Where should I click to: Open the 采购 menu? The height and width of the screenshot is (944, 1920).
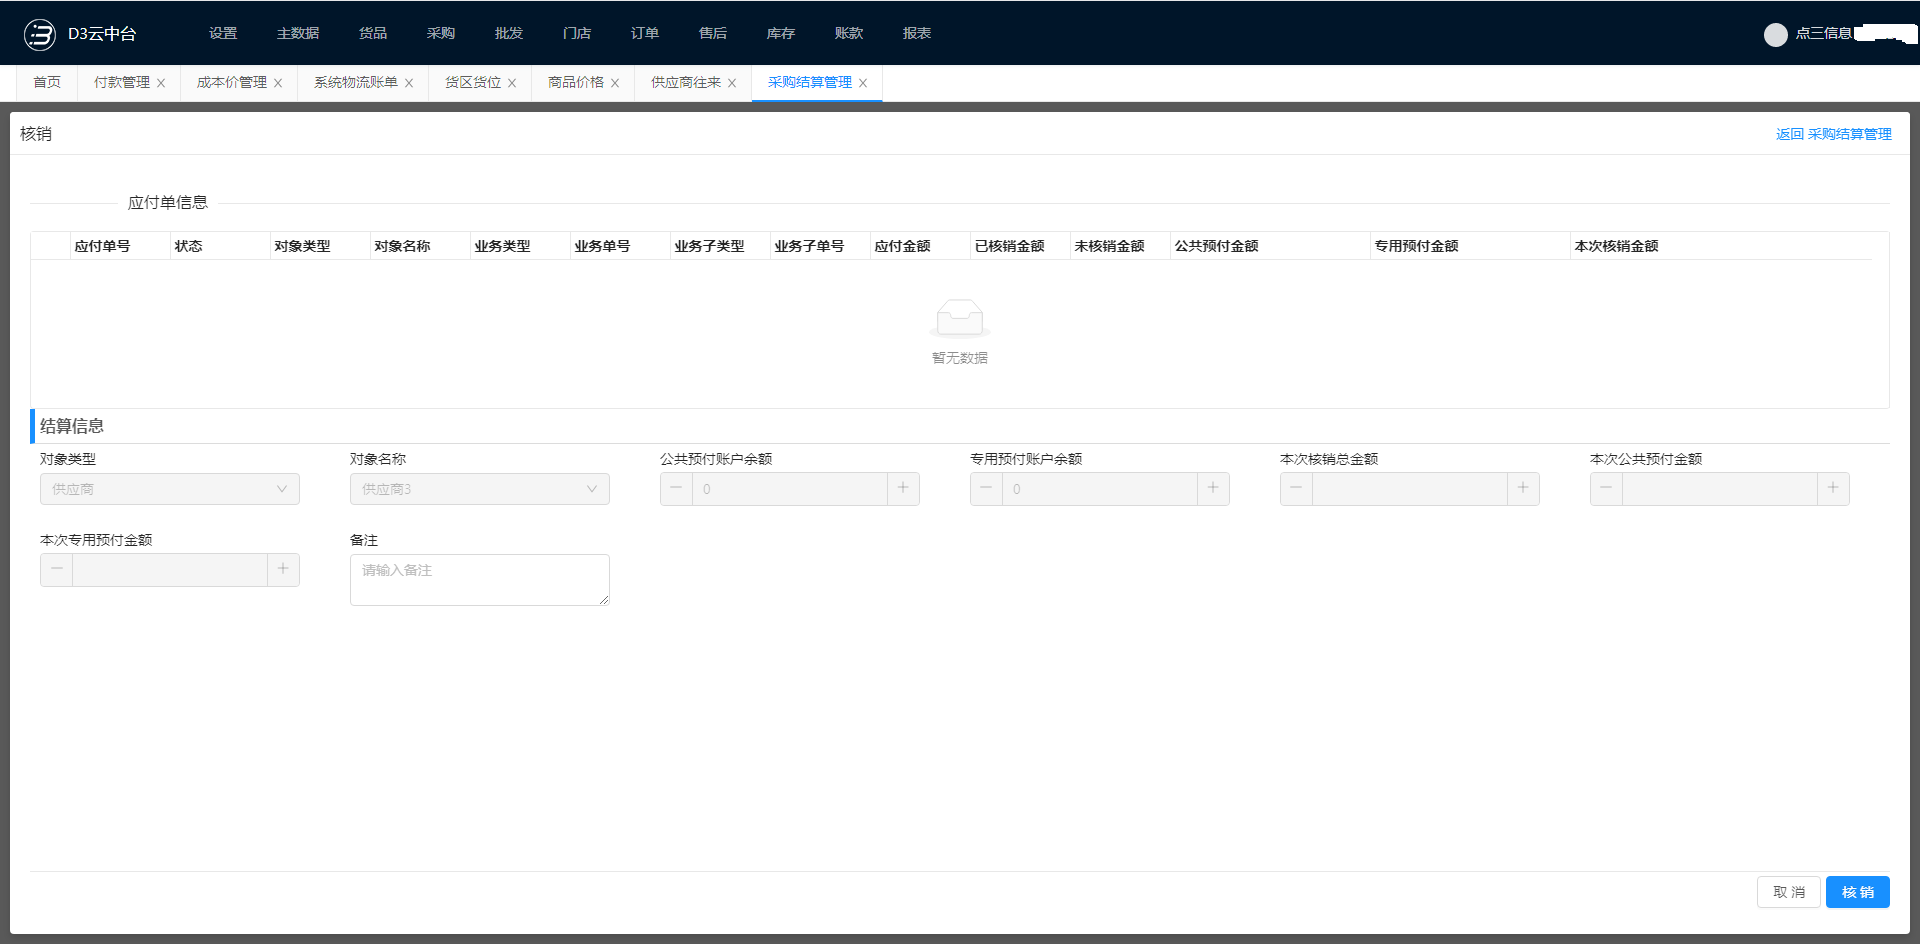tap(441, 33)
